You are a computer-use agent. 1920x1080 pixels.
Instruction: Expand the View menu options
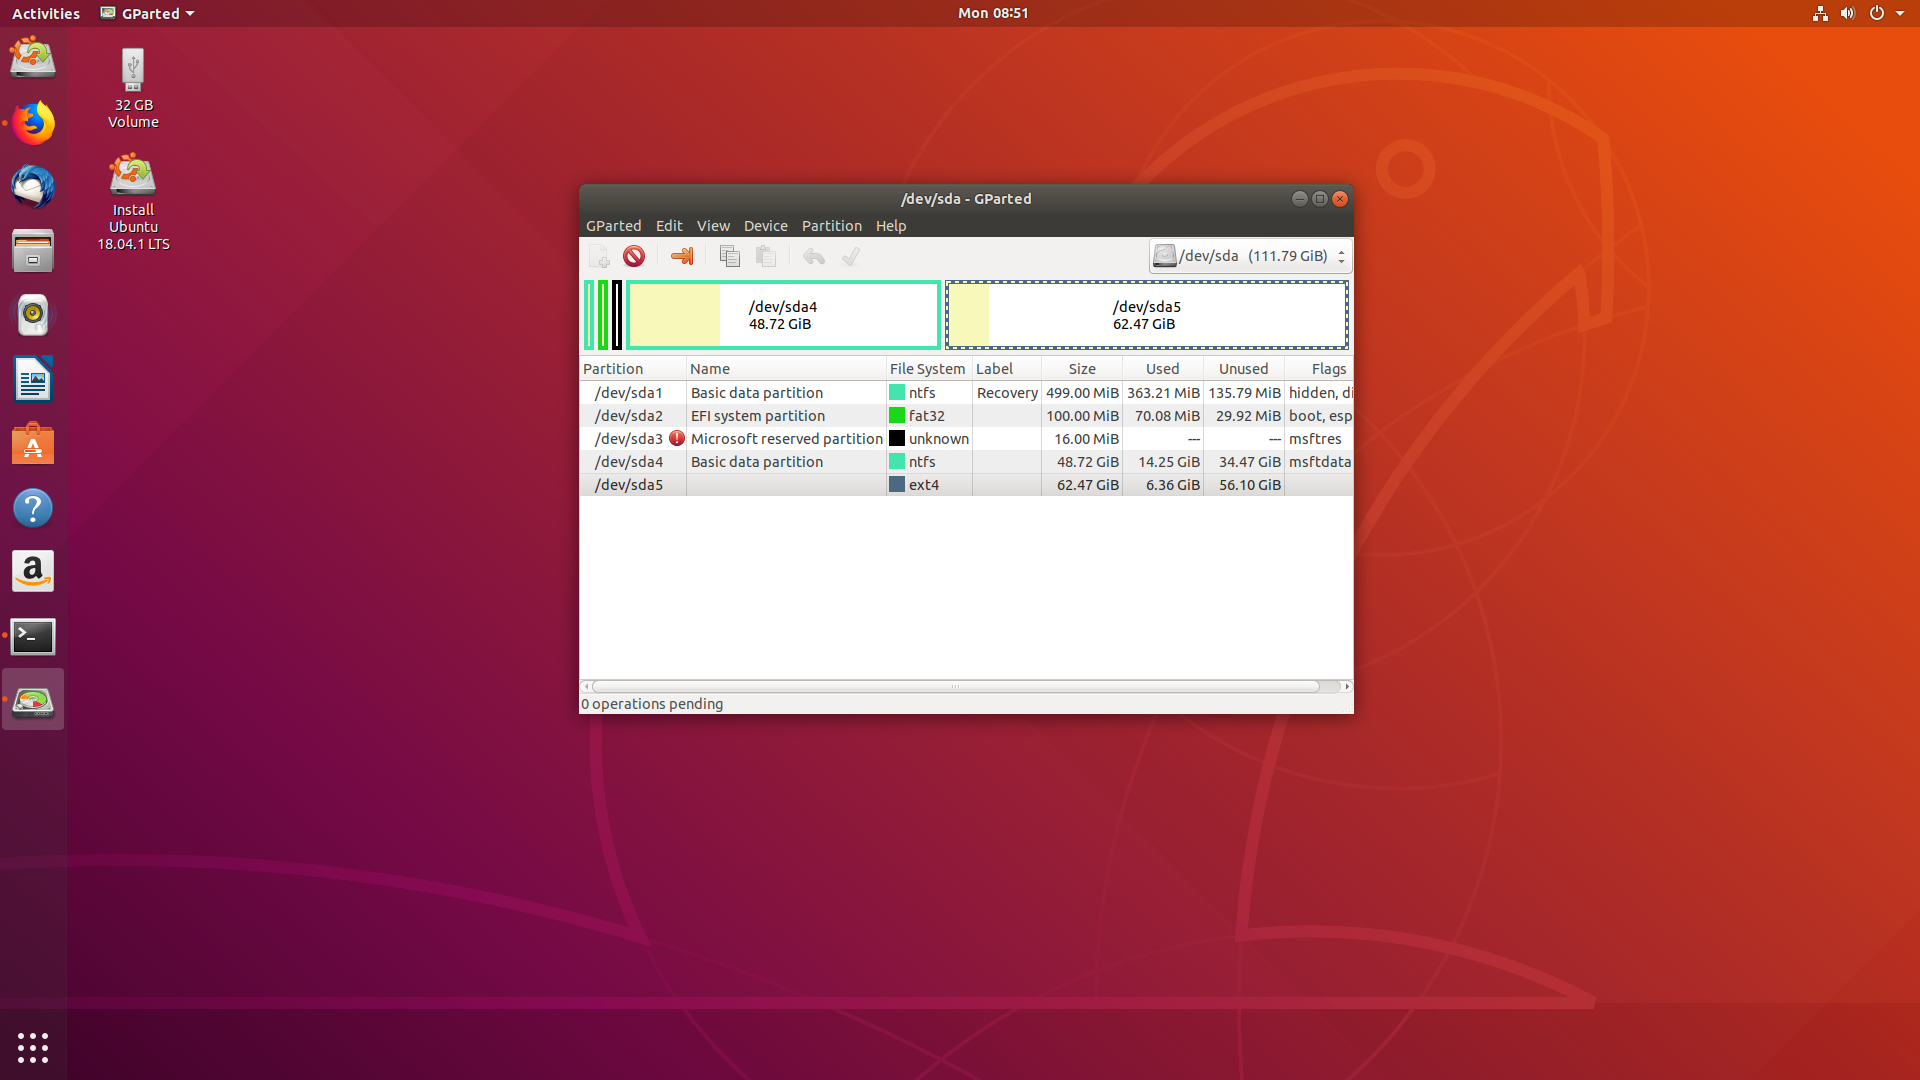pos(712,224)
